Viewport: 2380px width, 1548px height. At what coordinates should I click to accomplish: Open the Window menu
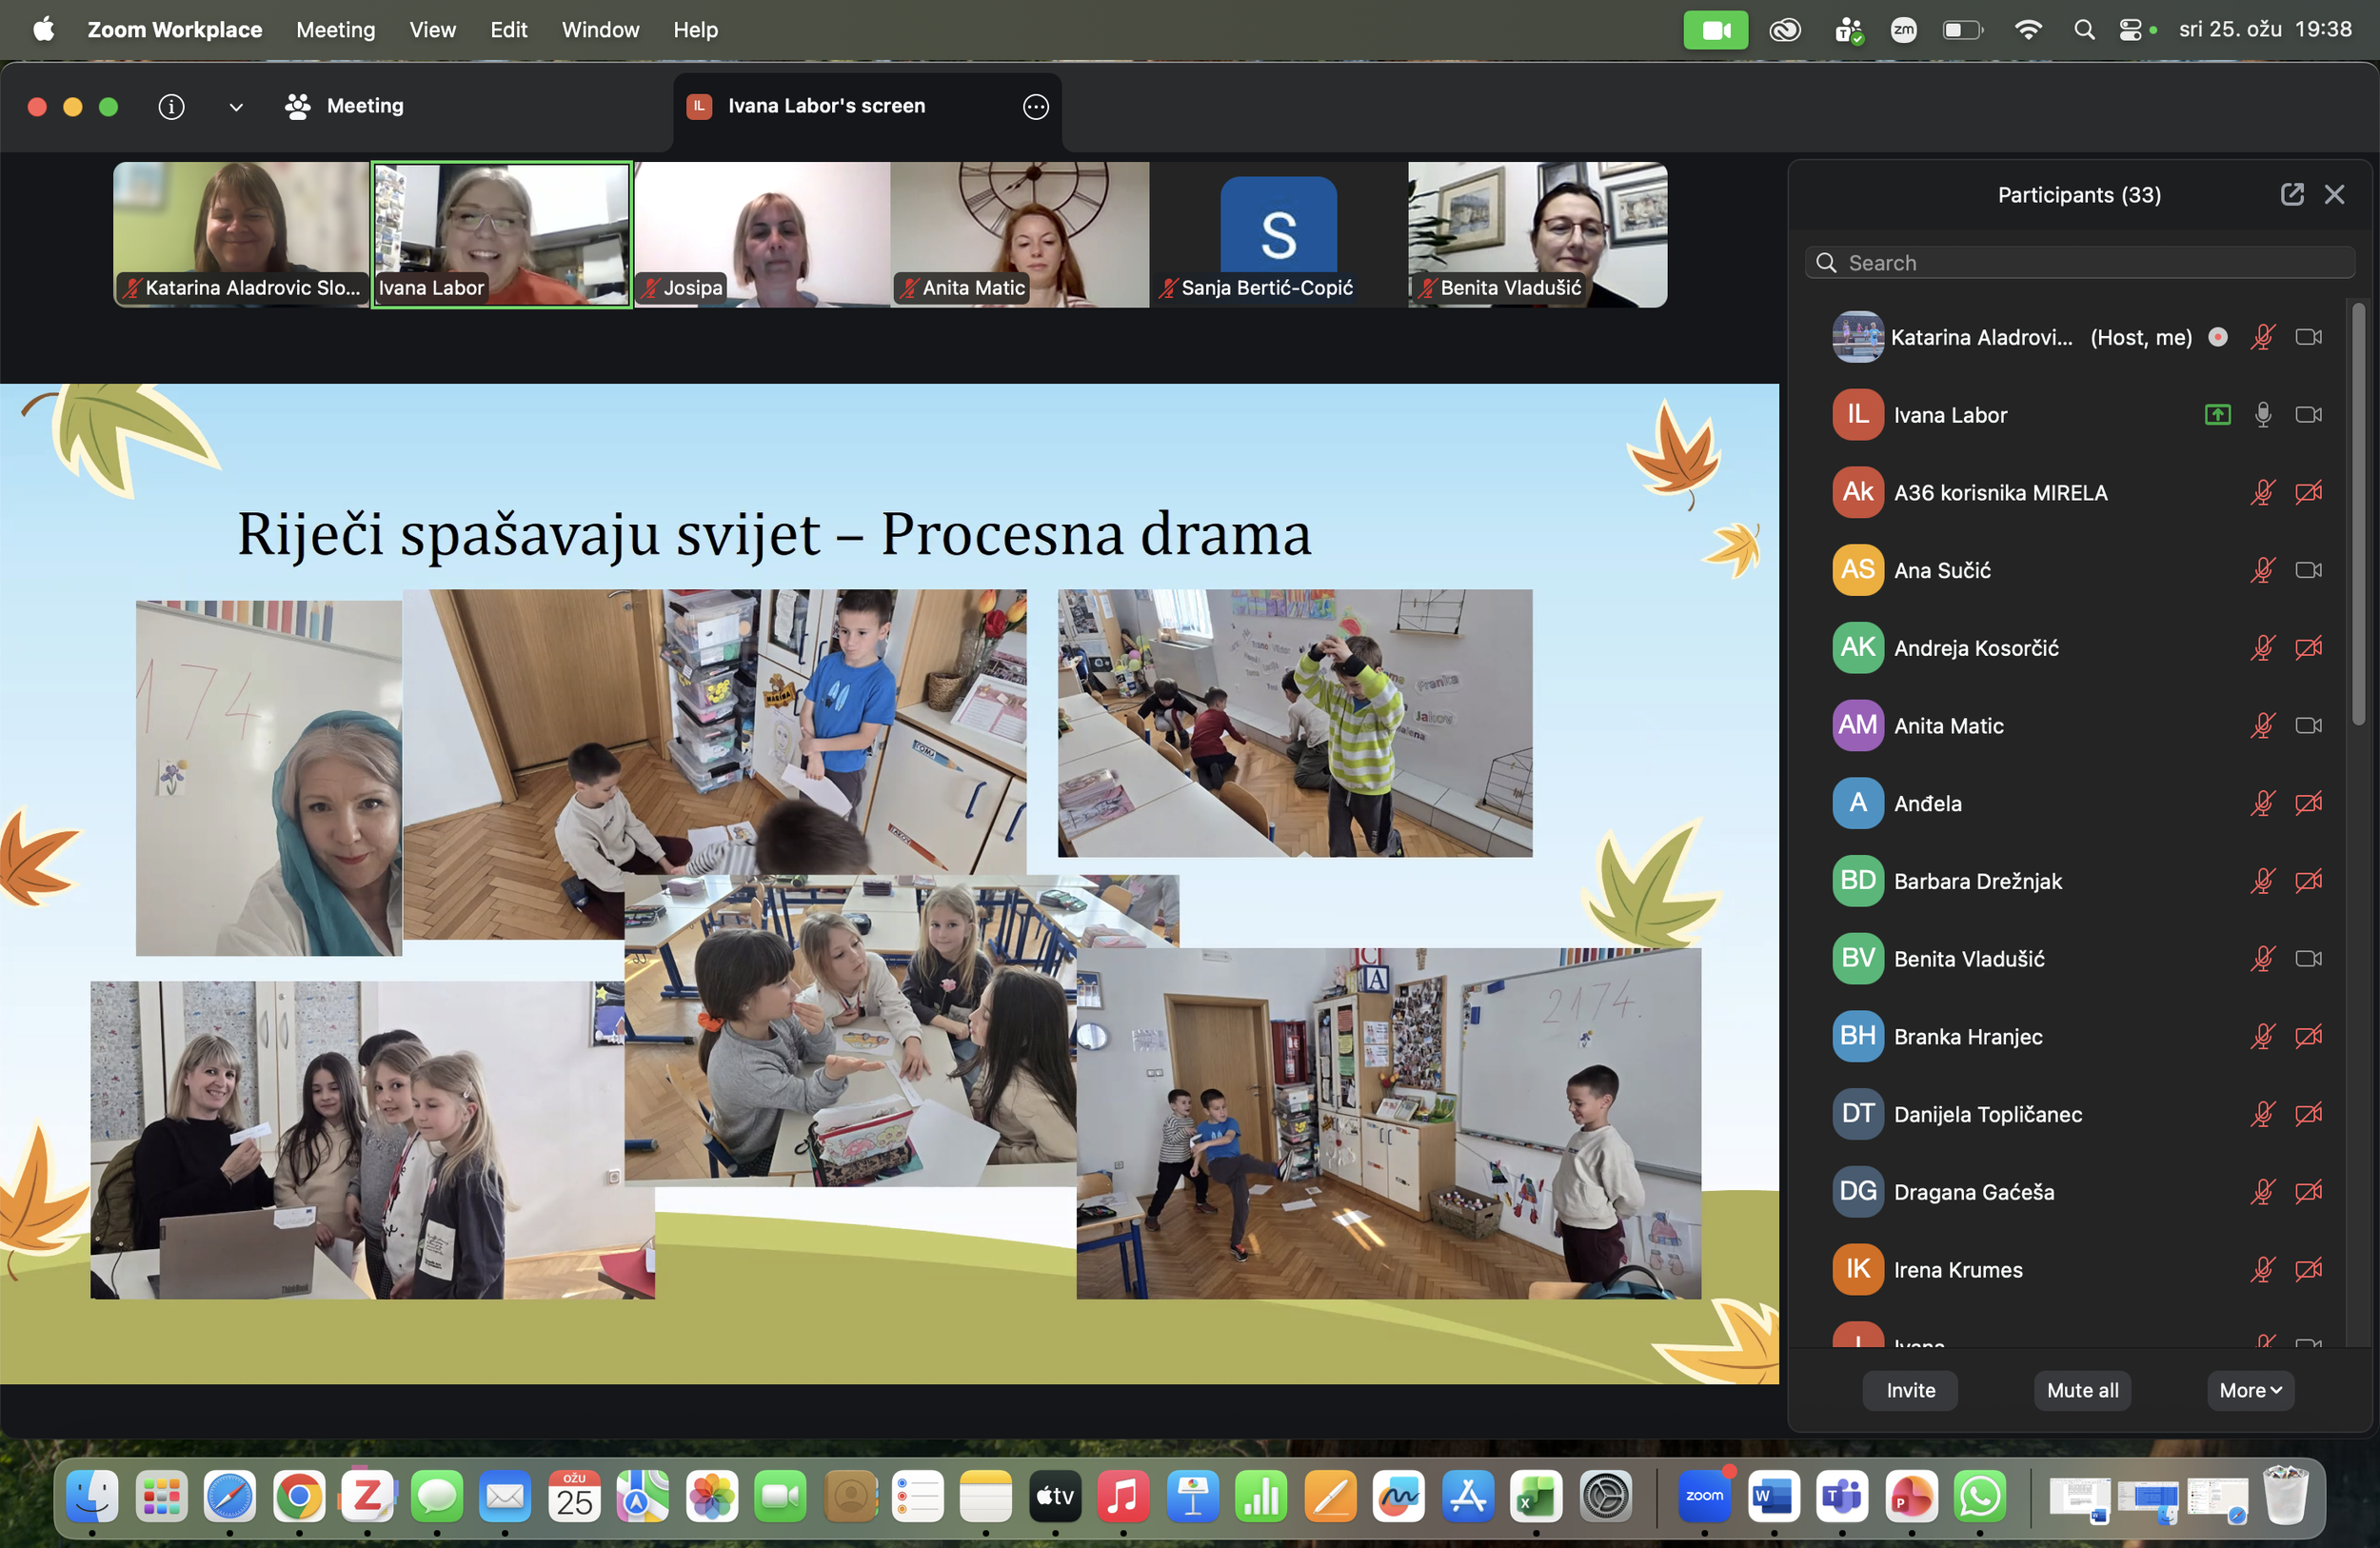pyautogui.click(x=600, y=30)
